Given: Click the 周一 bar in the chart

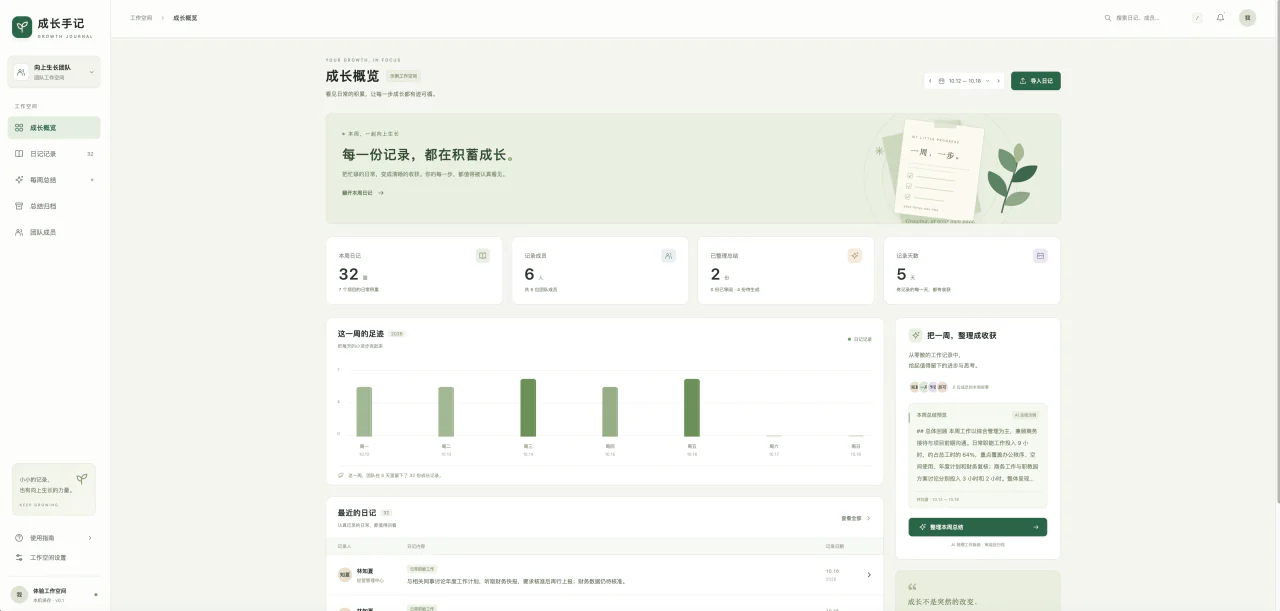Looking at the screenshot, I should pos(364,411).
